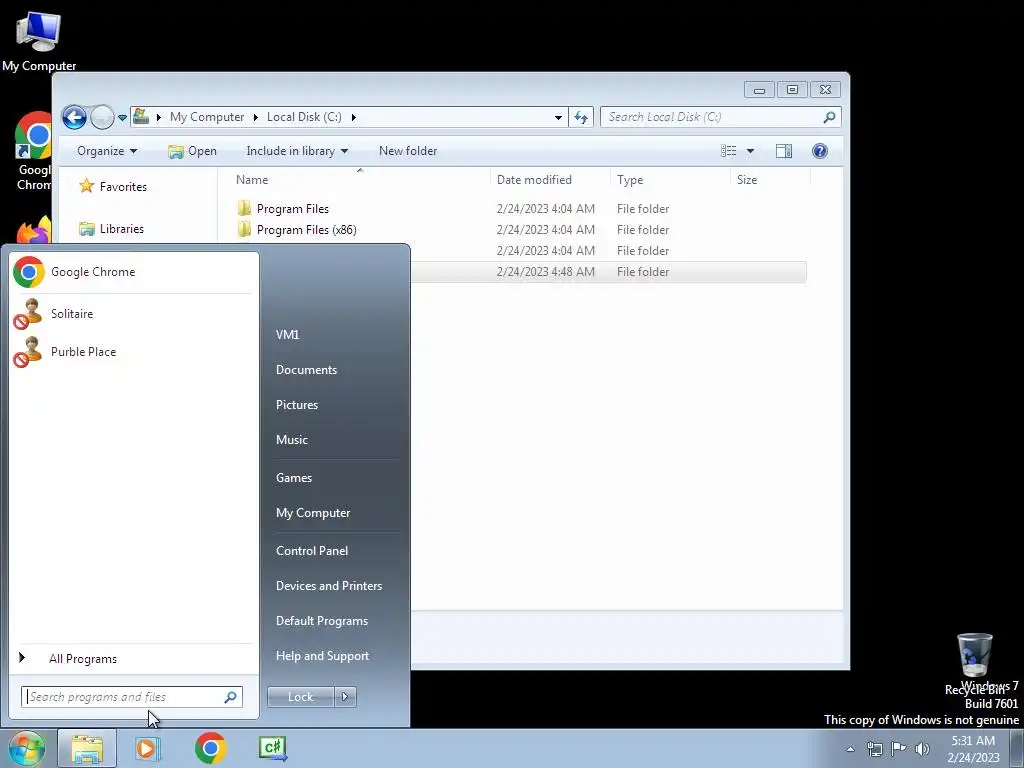Open VM1 user folder

click(x=287, y=334)
